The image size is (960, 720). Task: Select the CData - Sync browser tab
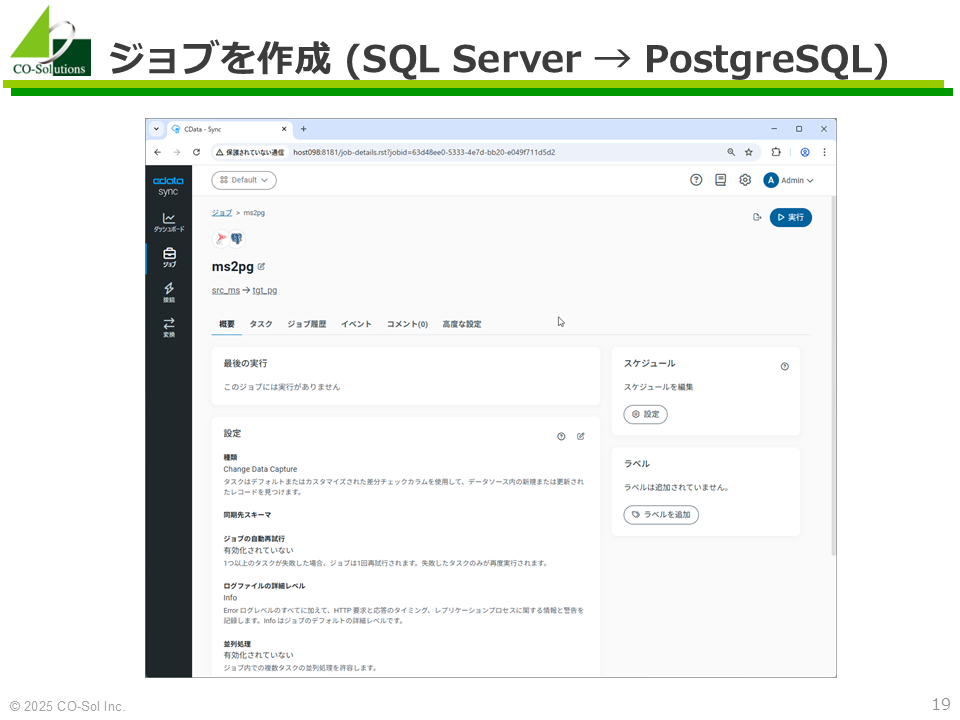point(230,129)
